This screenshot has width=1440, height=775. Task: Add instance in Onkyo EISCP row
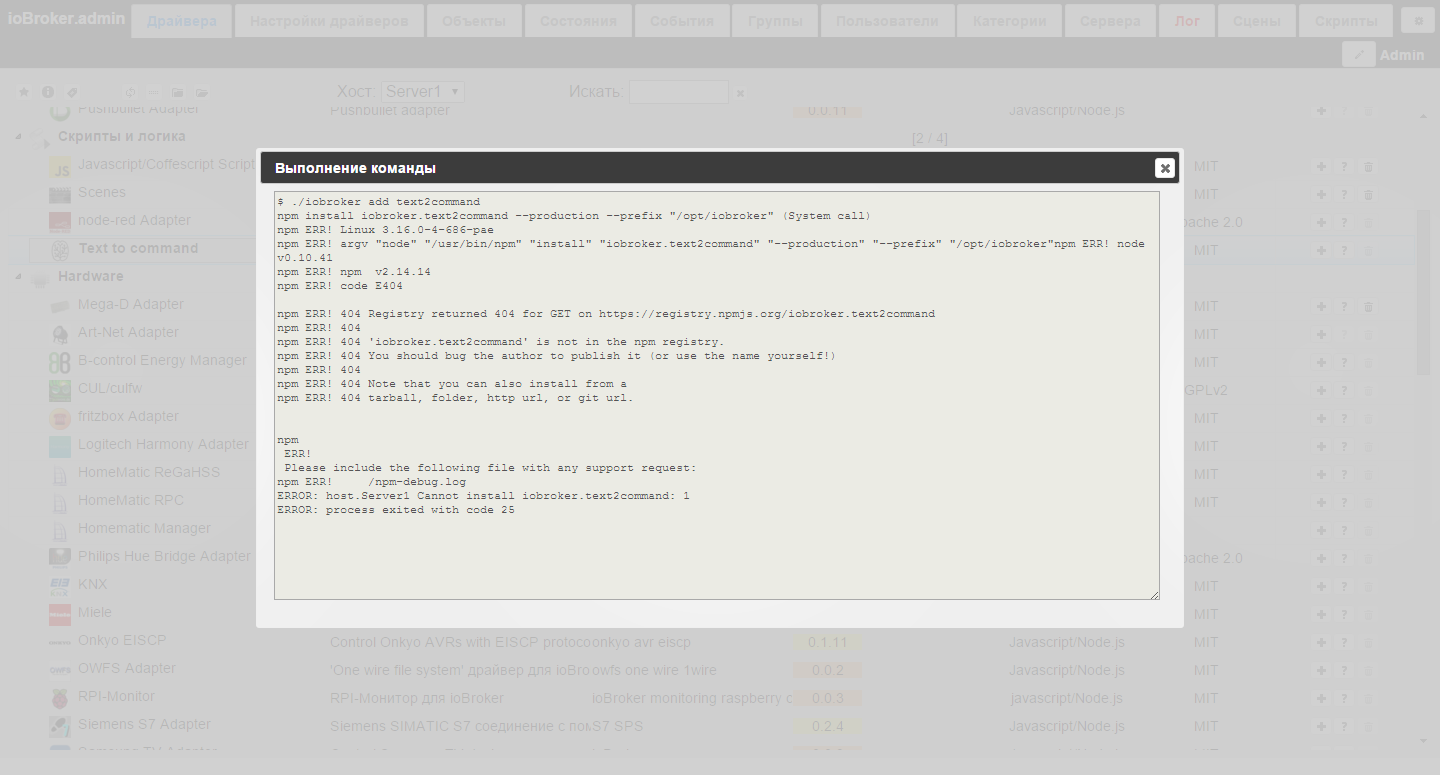[x=1321, y=642]
